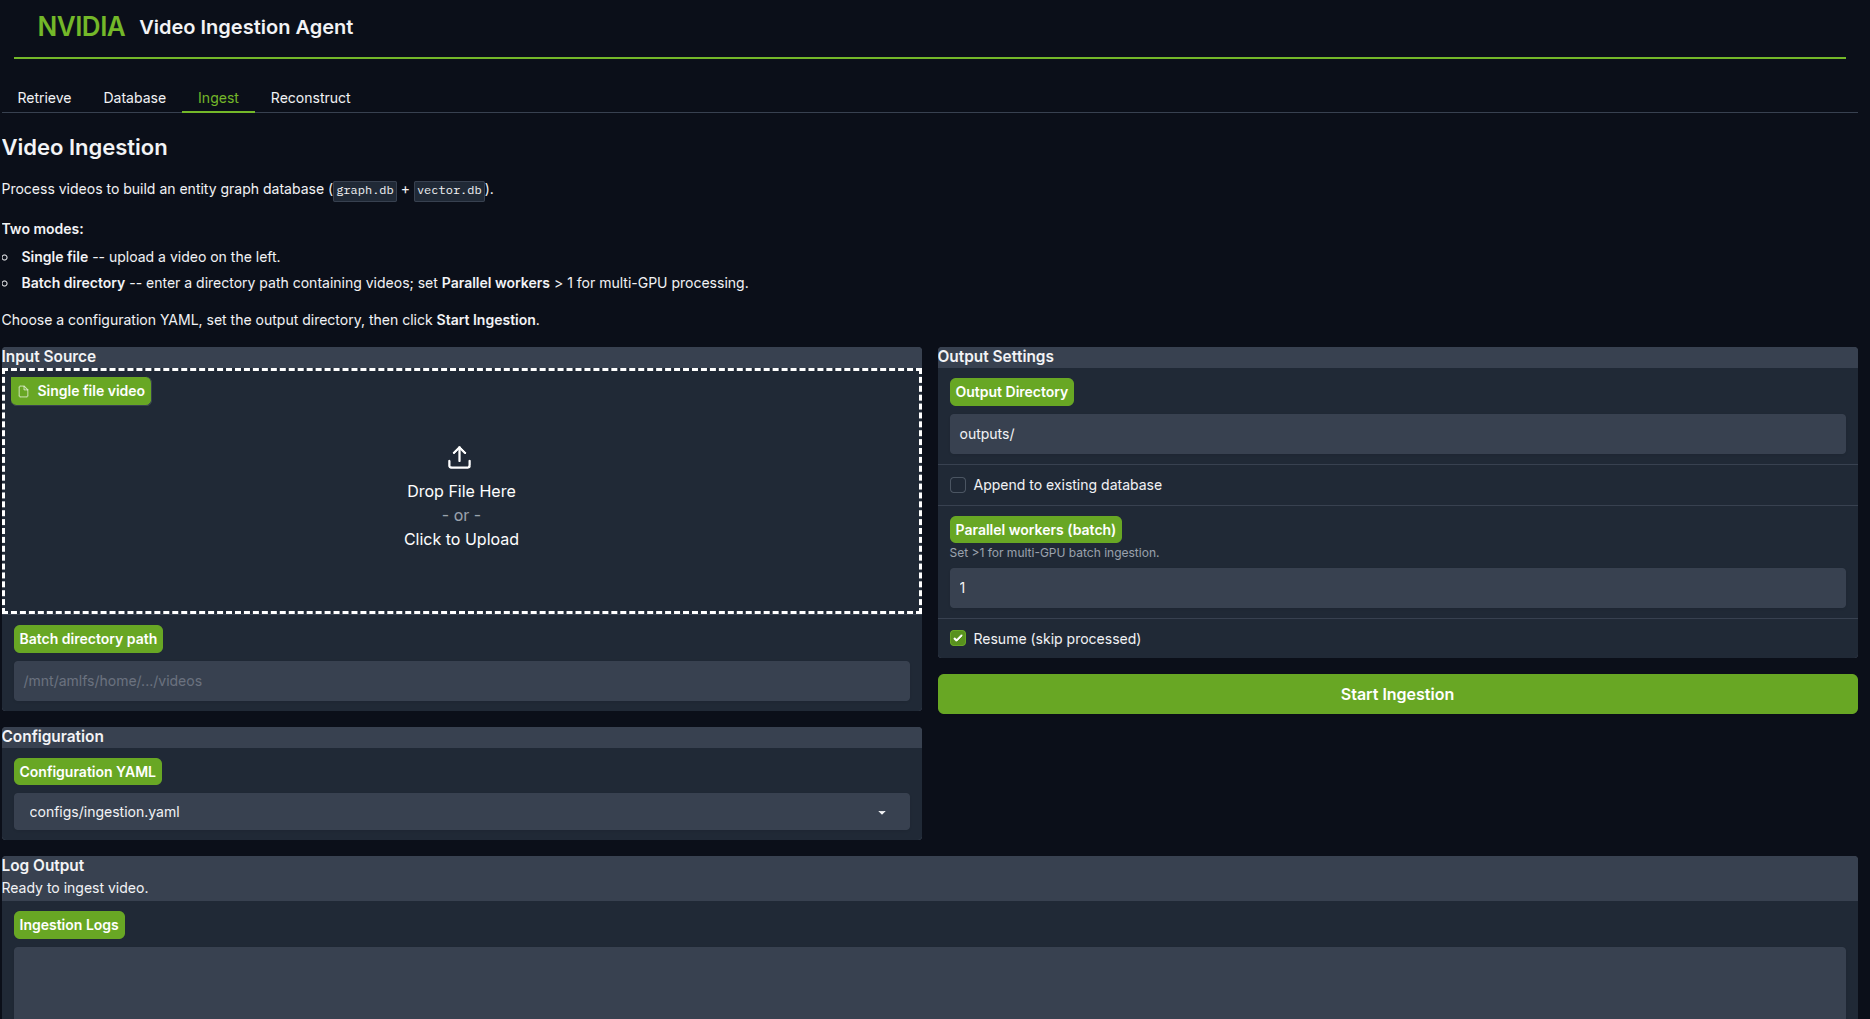Enable Append to existing database checkbox
1870x1019 pixels.
[x=958, y=485]
